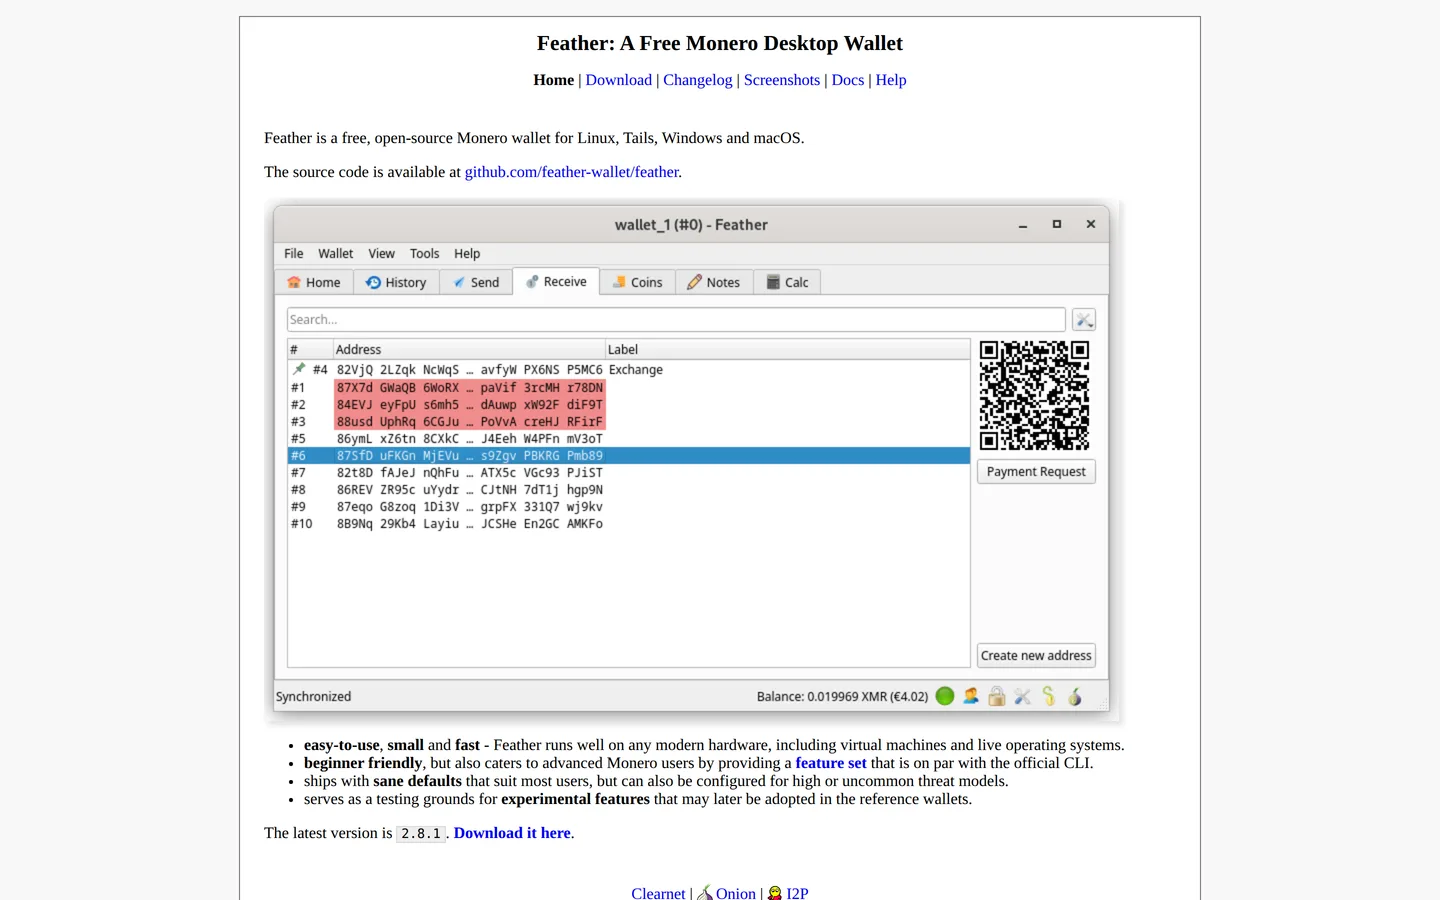Click the 2.8.1 version number
The width and height of the screenshot is (1440, 900).
pos(421,834)
